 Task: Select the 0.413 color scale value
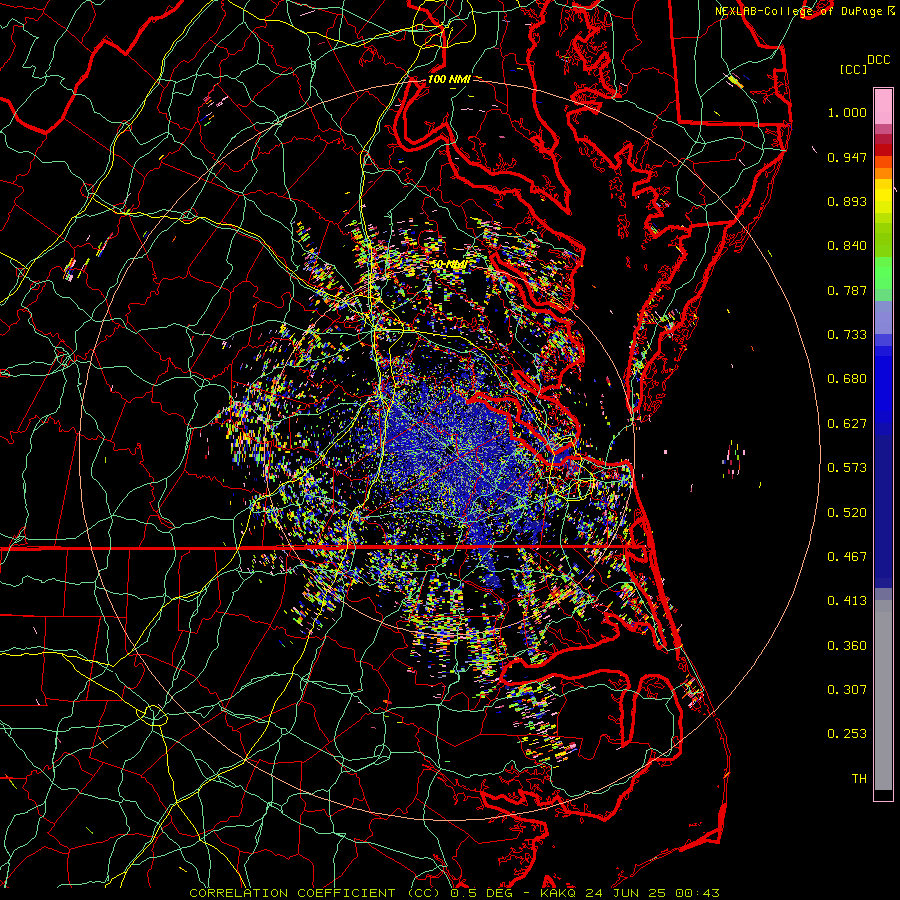click(x=847, y=601)
